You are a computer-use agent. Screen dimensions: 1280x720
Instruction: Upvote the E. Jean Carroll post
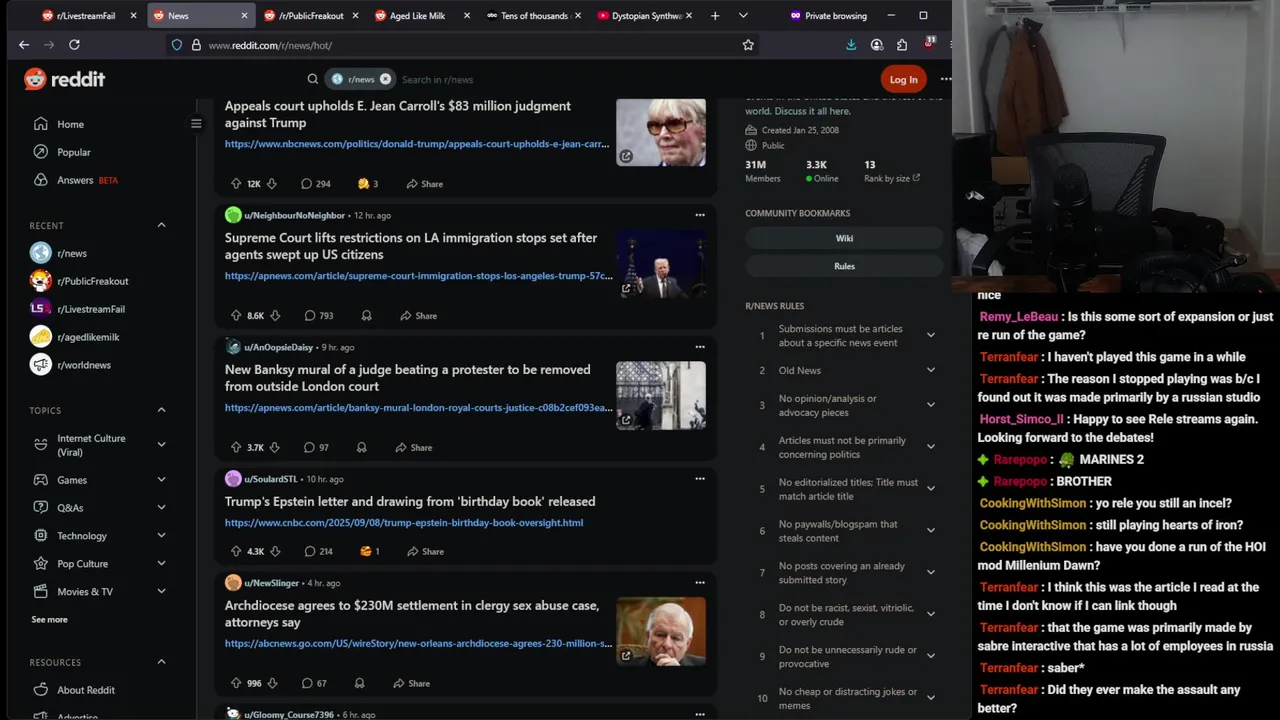click(236, 184)
